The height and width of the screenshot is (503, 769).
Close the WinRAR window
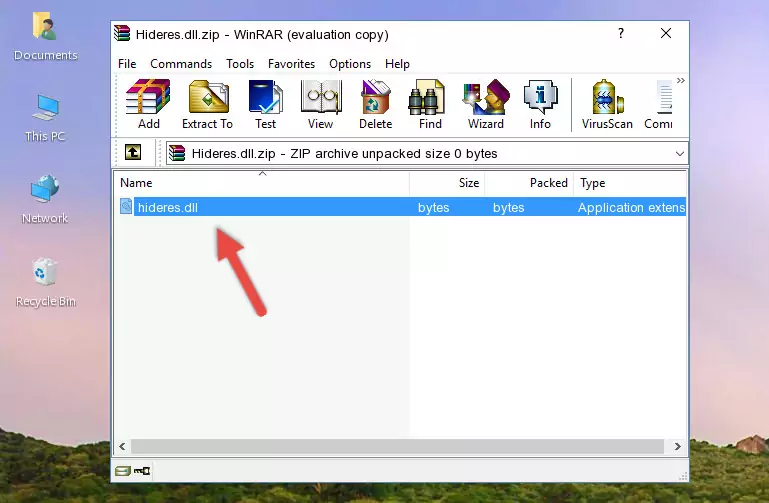(666, 33)
